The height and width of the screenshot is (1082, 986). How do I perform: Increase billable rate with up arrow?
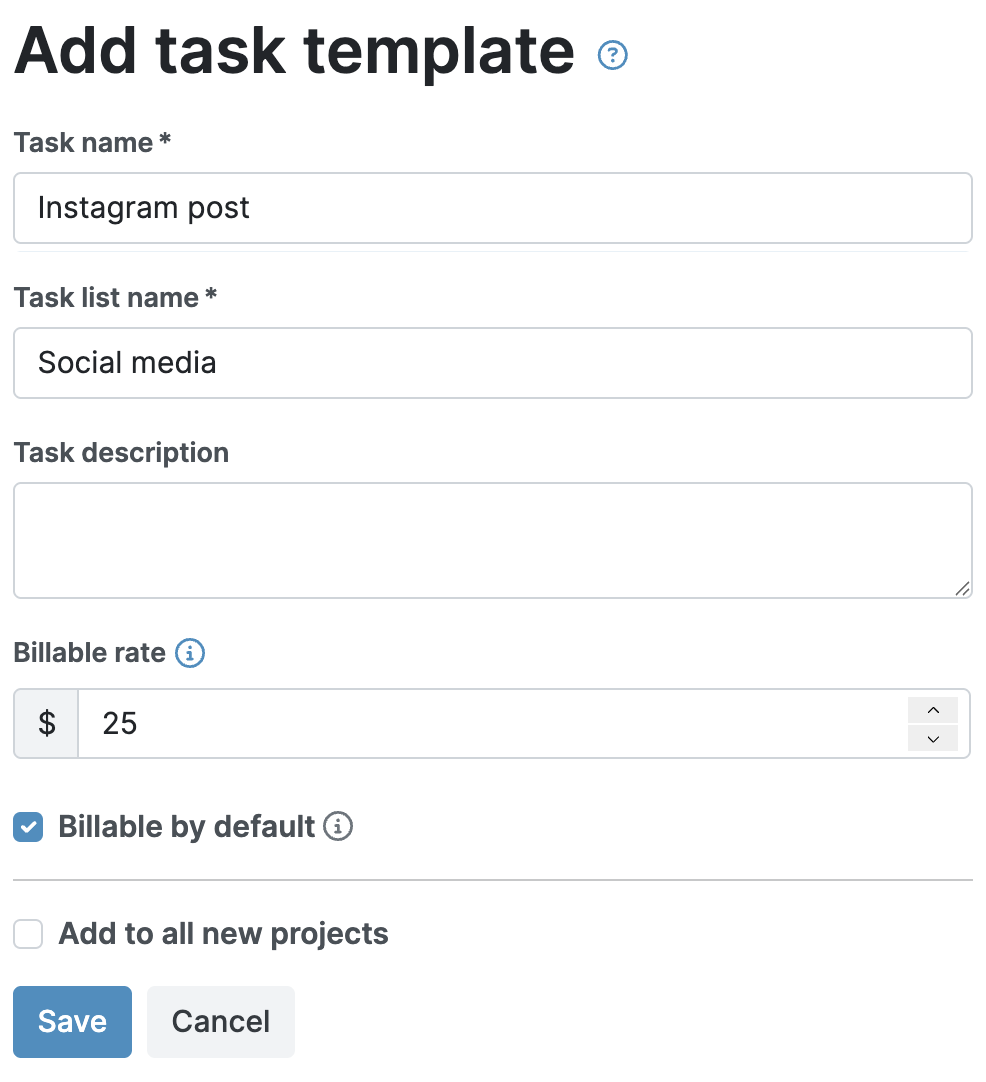point(933,710)
